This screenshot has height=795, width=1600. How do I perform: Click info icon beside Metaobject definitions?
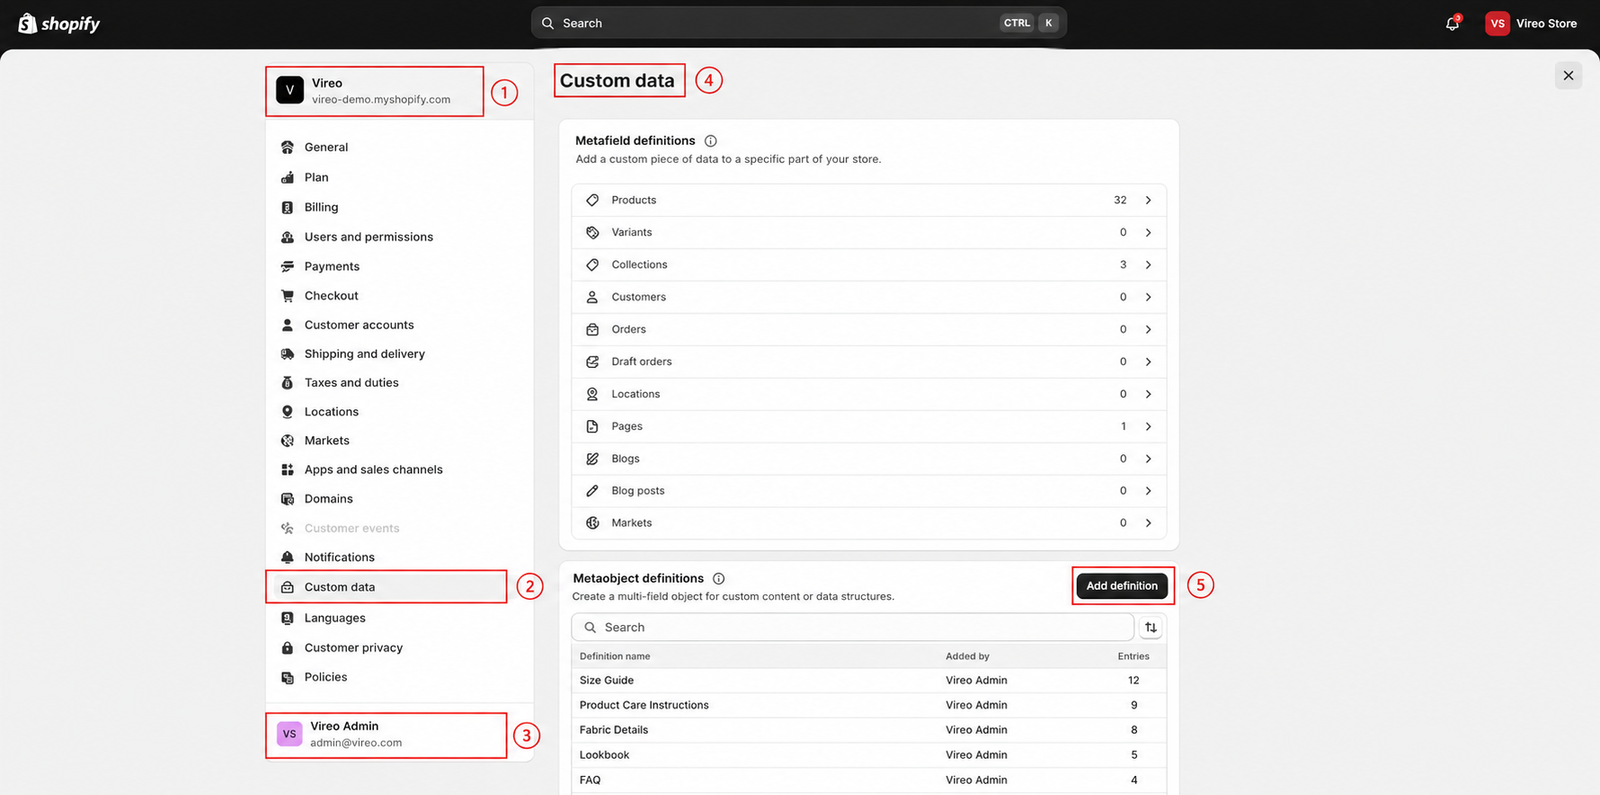tap(718, 578)
